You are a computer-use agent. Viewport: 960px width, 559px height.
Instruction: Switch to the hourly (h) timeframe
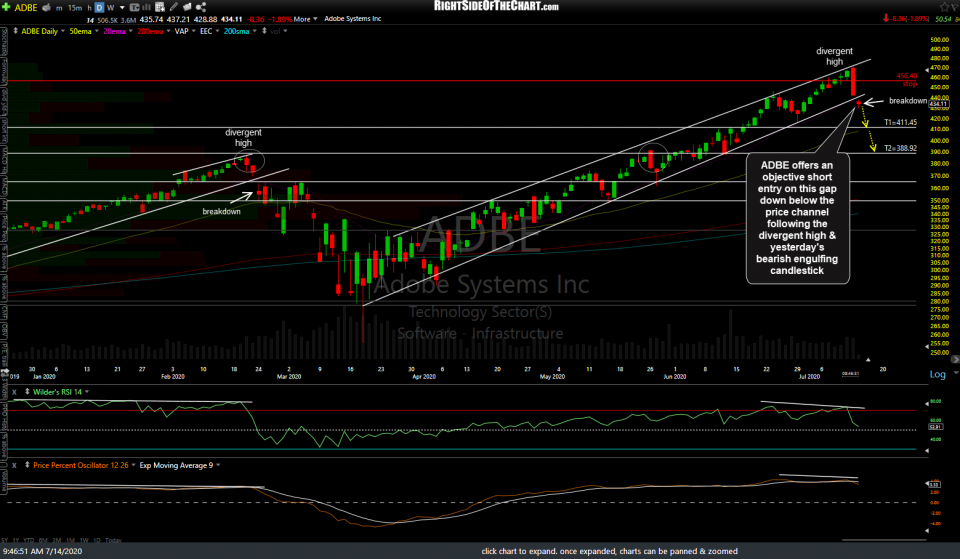[89, 8]
